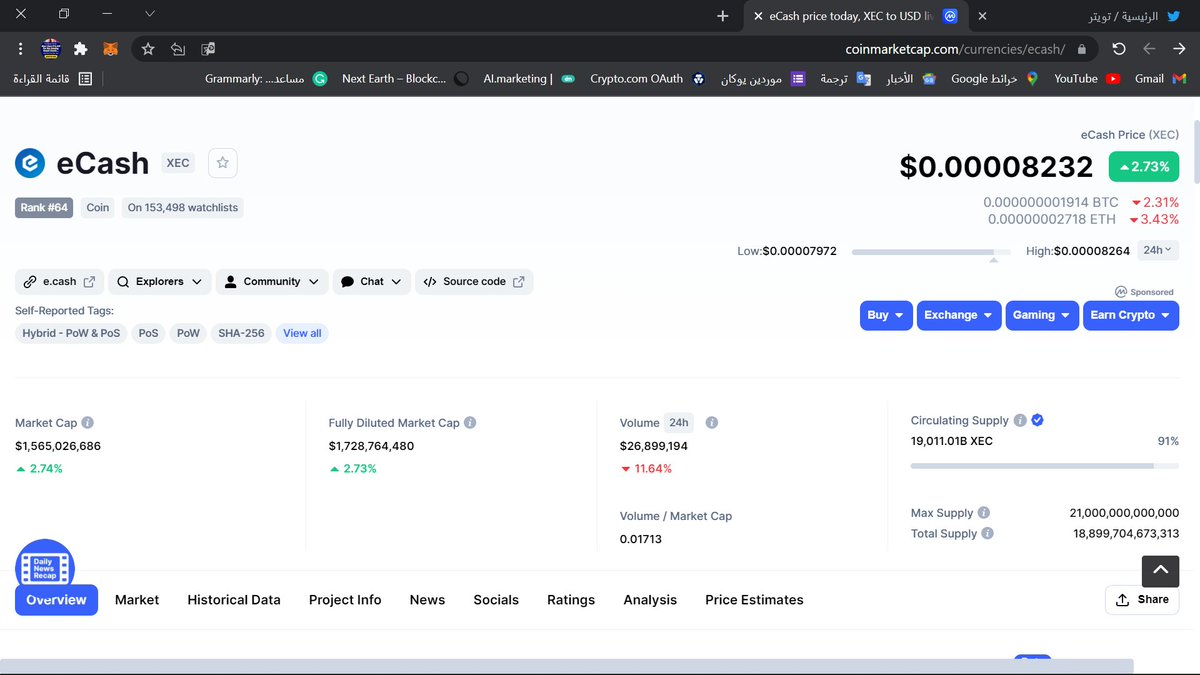
Task: Switch to the Project Info tab
Action: (345, 600)
